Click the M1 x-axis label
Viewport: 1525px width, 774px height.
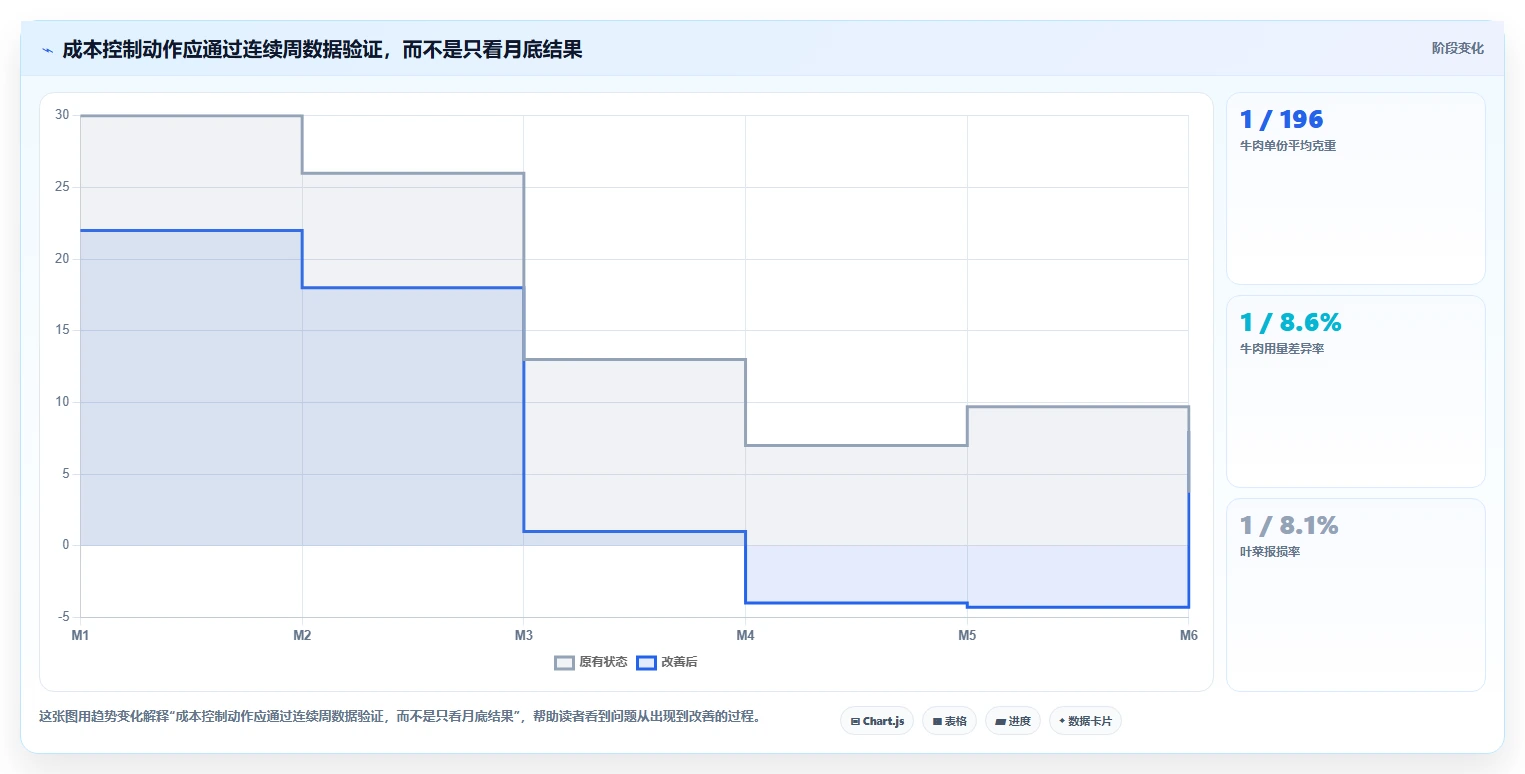80,635
